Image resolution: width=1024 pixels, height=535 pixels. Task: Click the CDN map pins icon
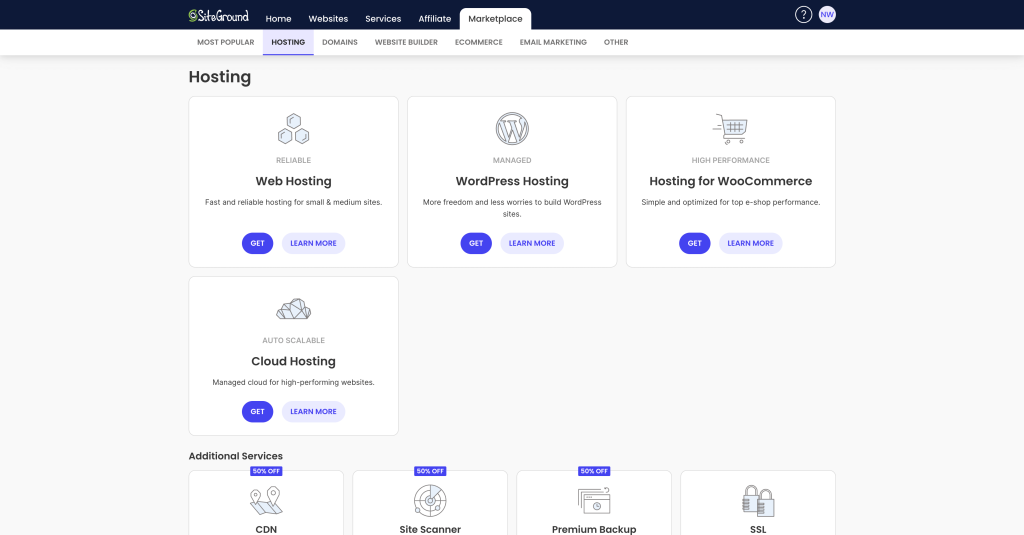(266, 499)
